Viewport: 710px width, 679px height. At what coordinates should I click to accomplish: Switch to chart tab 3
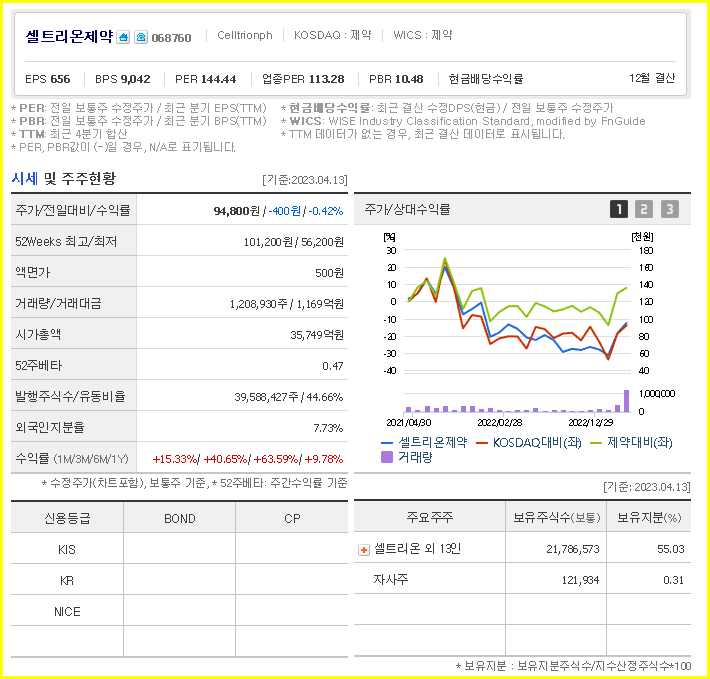[670, 209]
